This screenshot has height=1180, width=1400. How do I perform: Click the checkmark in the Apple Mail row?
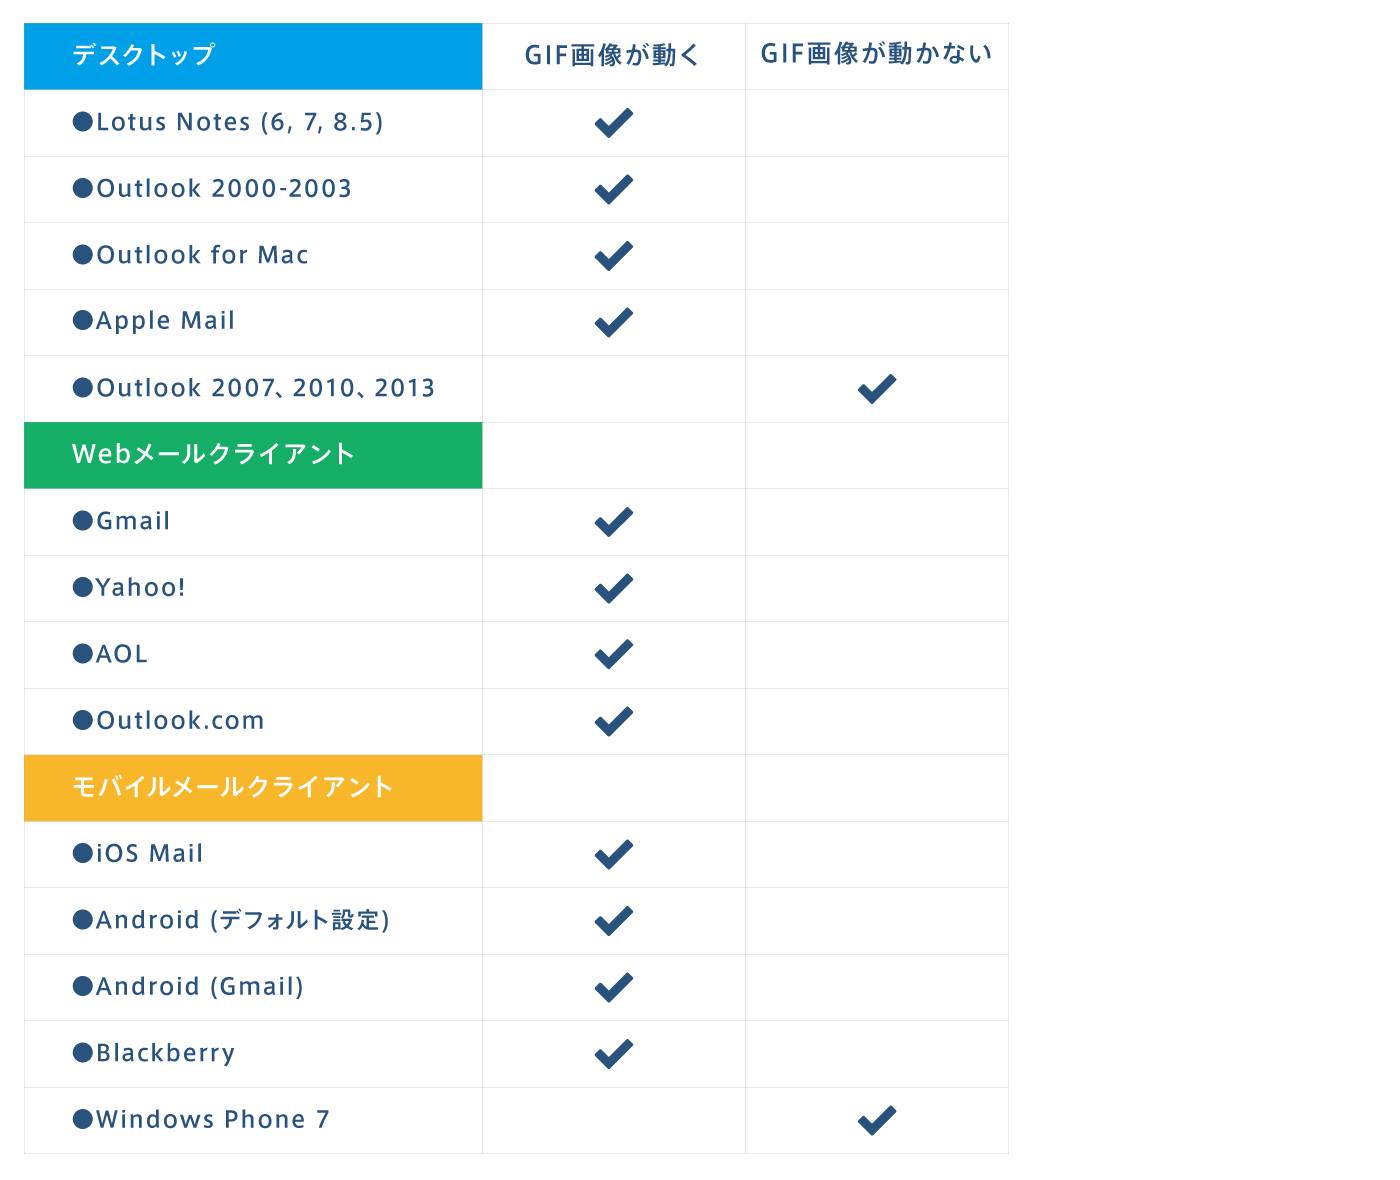click(613, 322)
